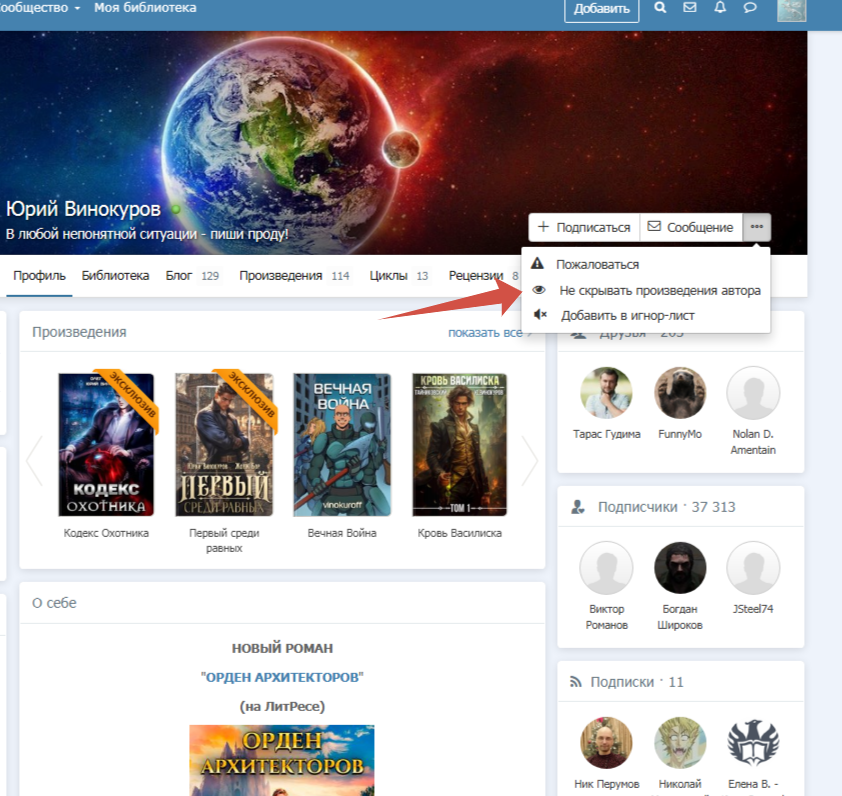Open Богдан Широков subscriber avatar
The image size is (842, 796).
tap(680, 570)
